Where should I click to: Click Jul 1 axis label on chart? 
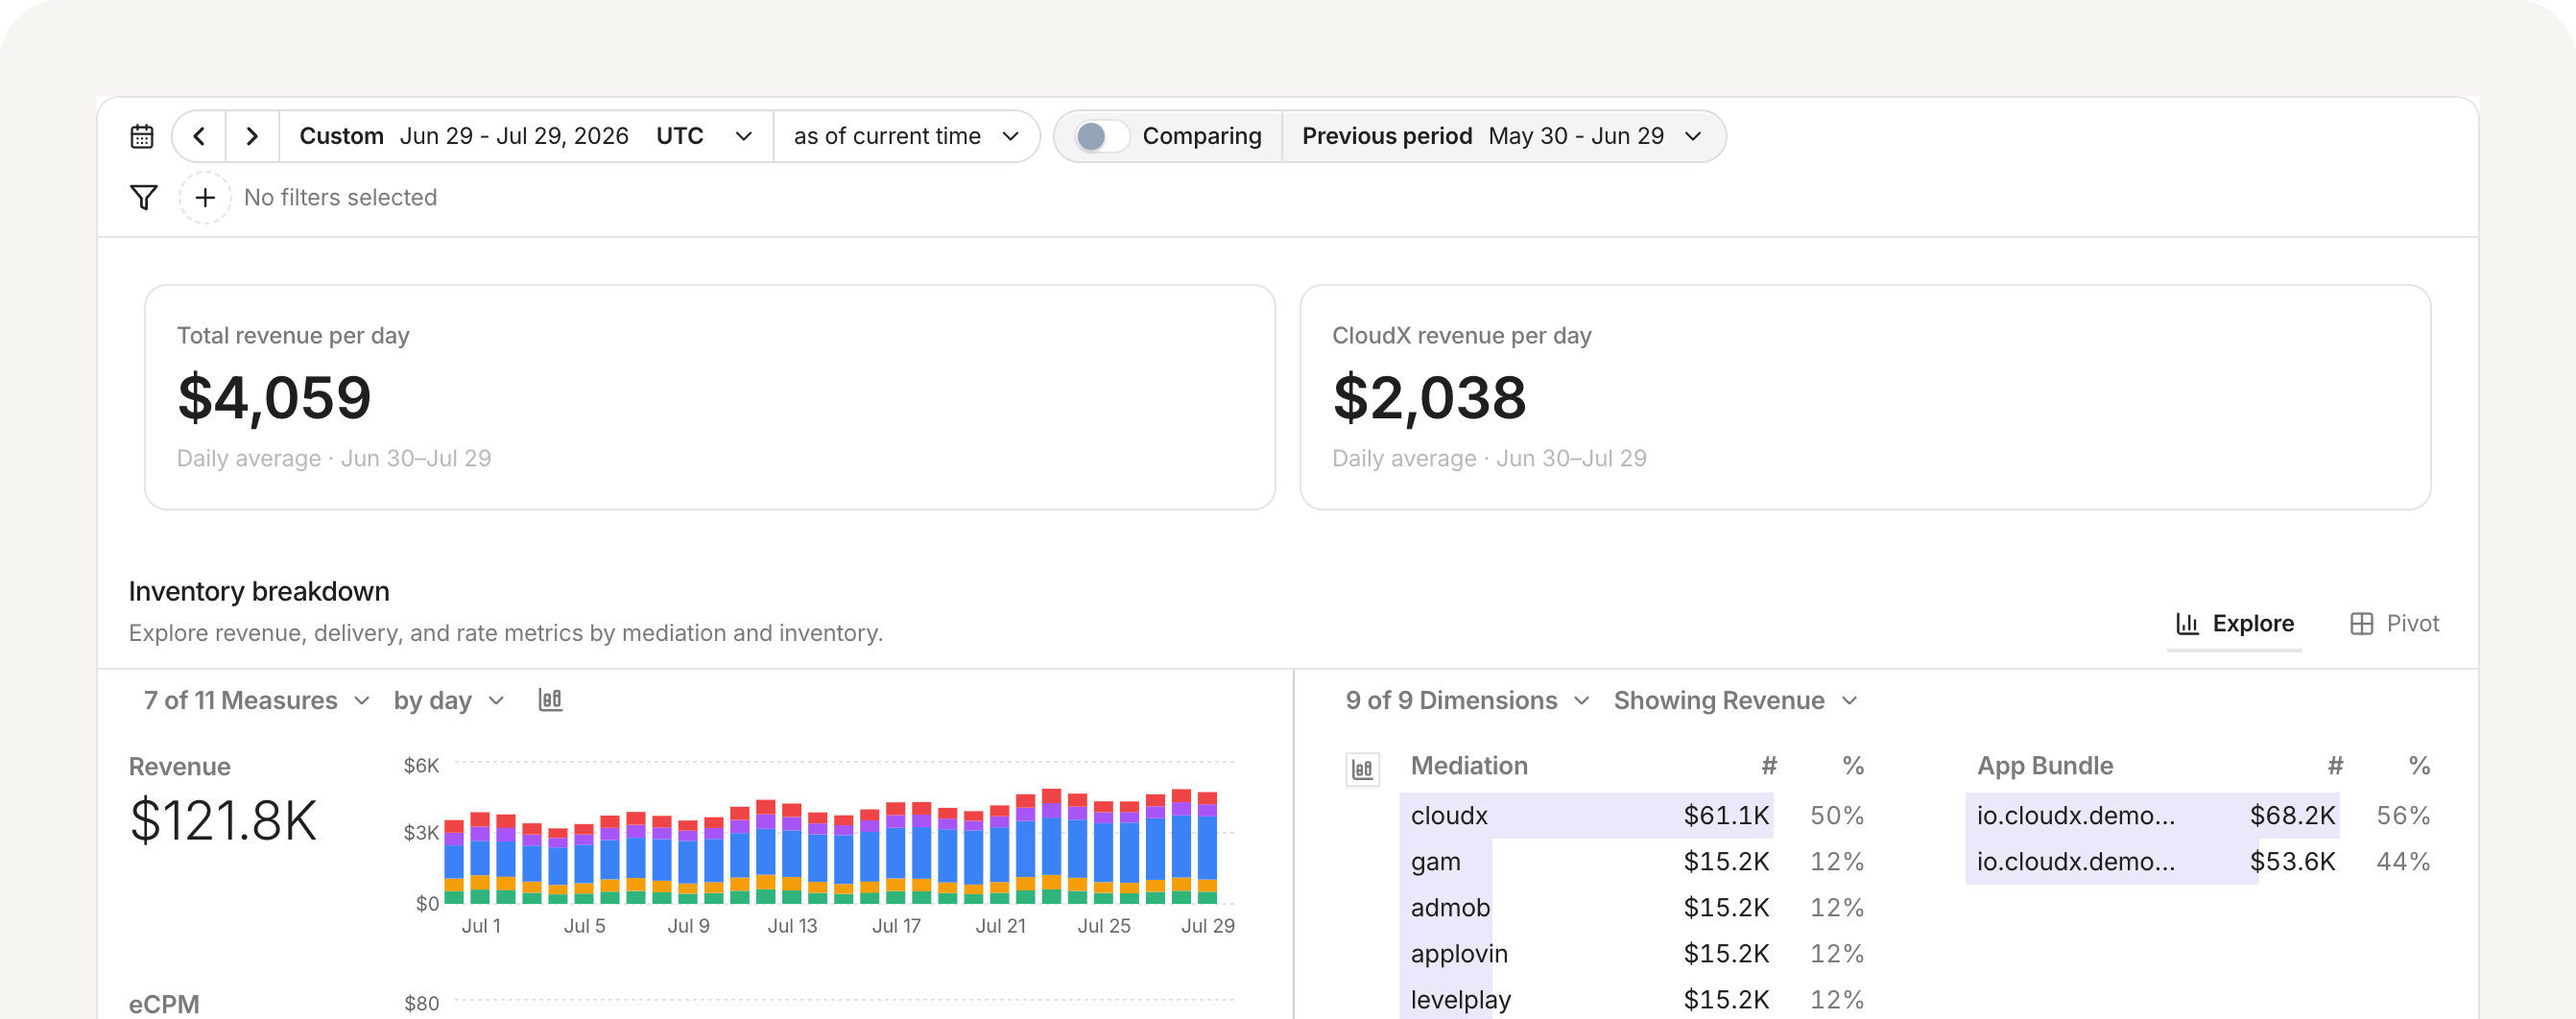(x=481, y=926)
